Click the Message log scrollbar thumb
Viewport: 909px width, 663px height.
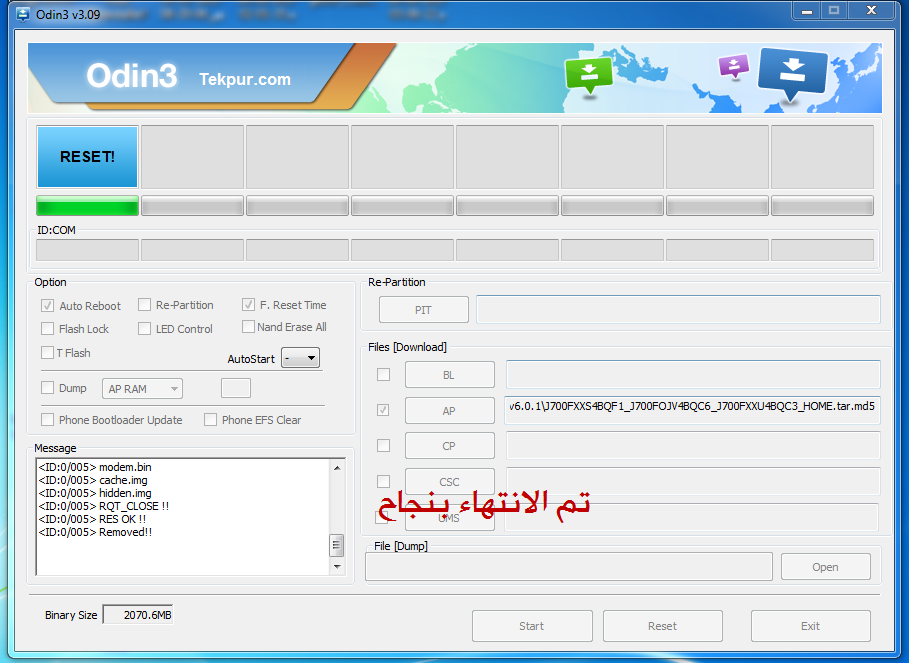coord(337,545)
